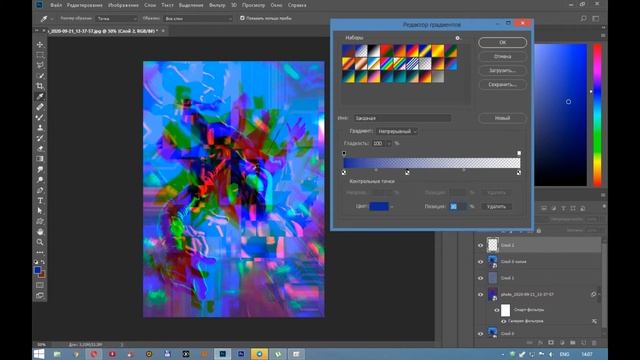
Task: Select the Hand tool
Action: [40, 231]
